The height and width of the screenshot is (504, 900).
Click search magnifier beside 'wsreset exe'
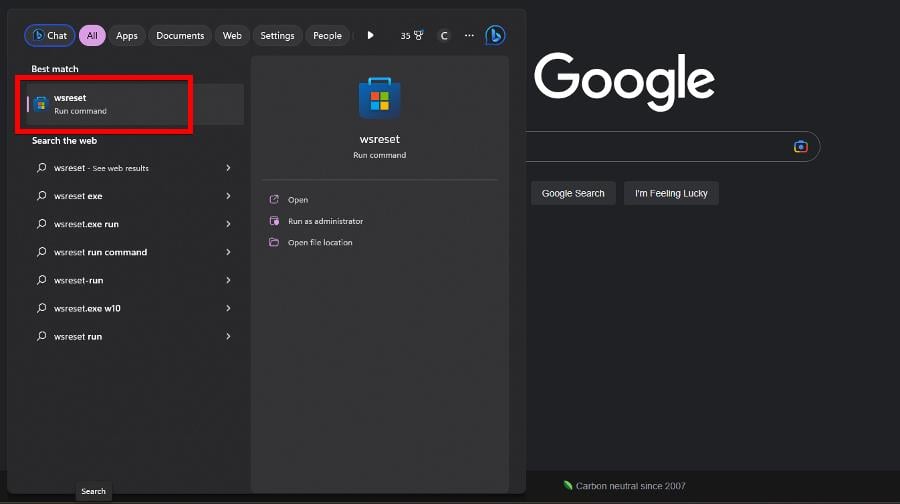41,196
